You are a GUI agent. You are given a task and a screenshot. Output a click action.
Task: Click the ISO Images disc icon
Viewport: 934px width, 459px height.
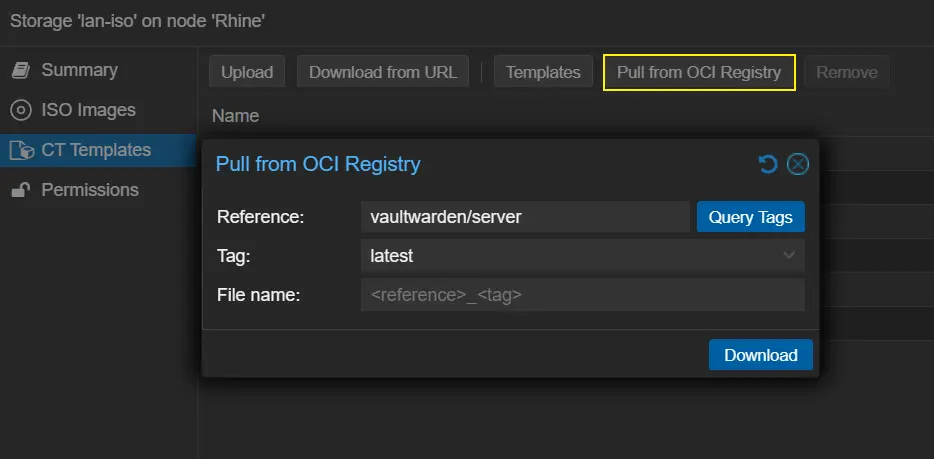21,110
